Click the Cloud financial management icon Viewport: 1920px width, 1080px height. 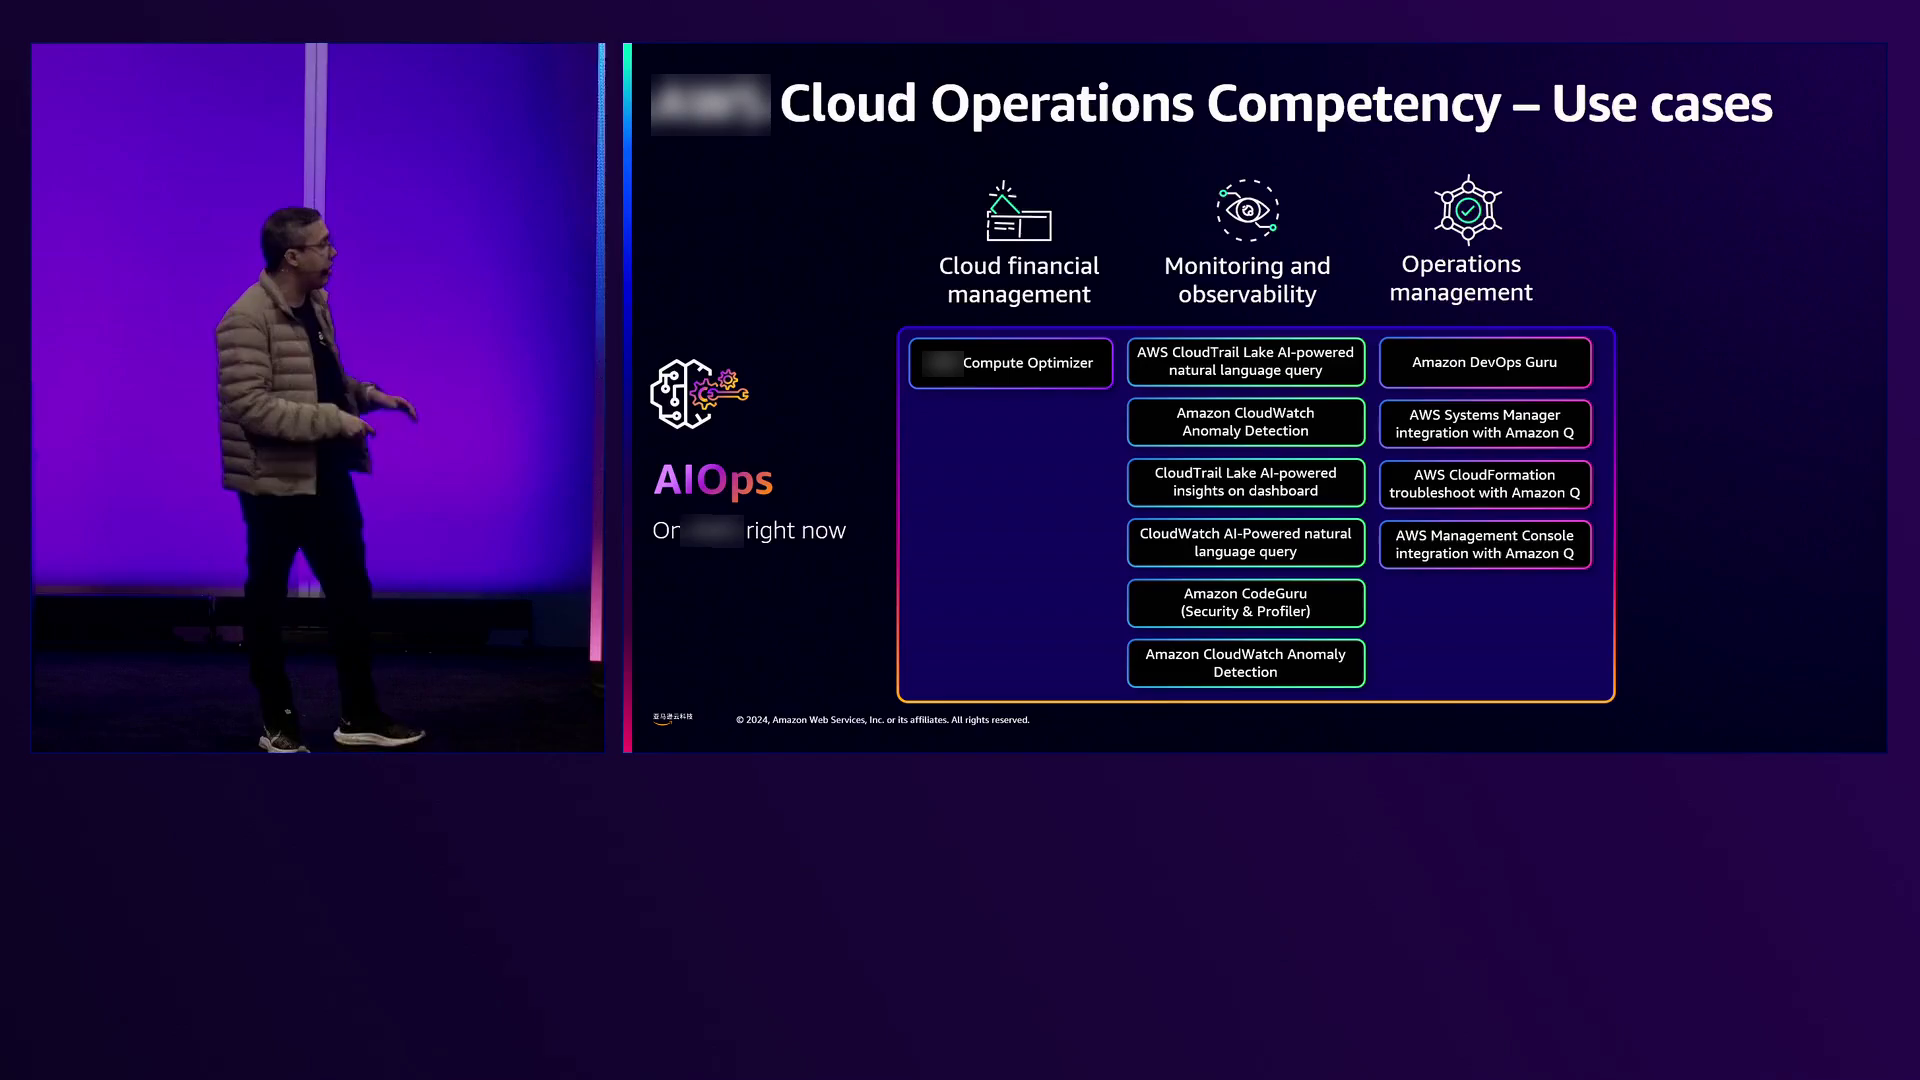(1018, 212)
